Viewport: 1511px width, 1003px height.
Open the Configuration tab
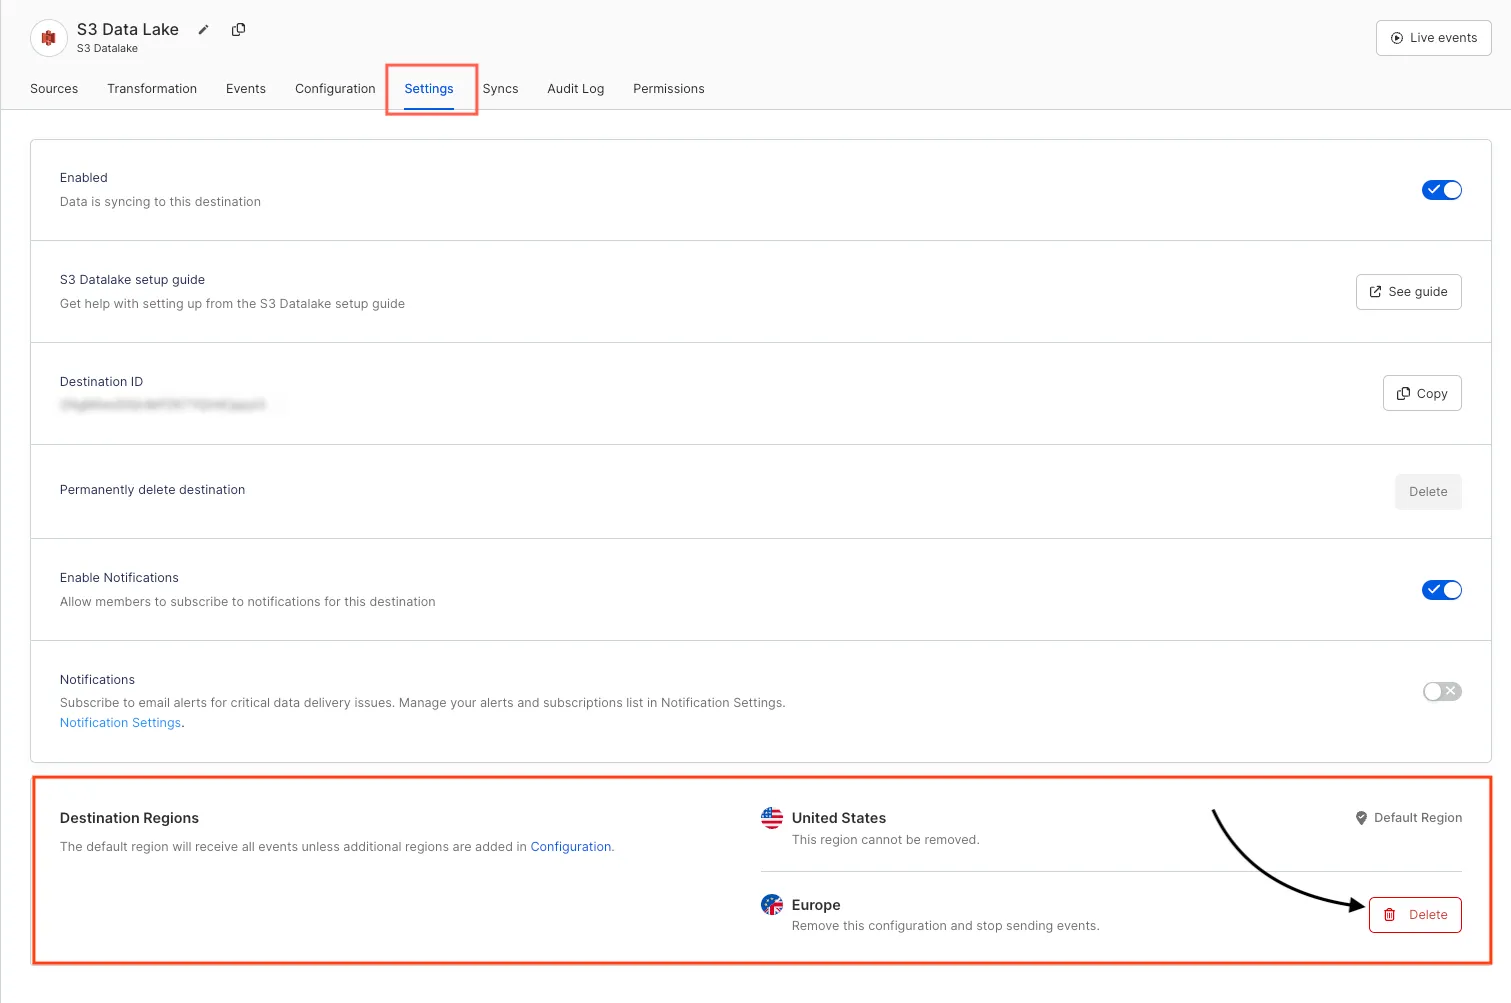335,89
